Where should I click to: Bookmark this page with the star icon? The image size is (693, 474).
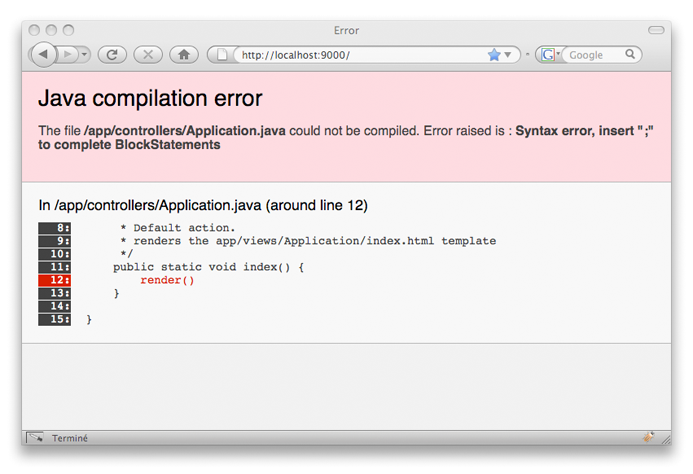(x=494, y=55)
